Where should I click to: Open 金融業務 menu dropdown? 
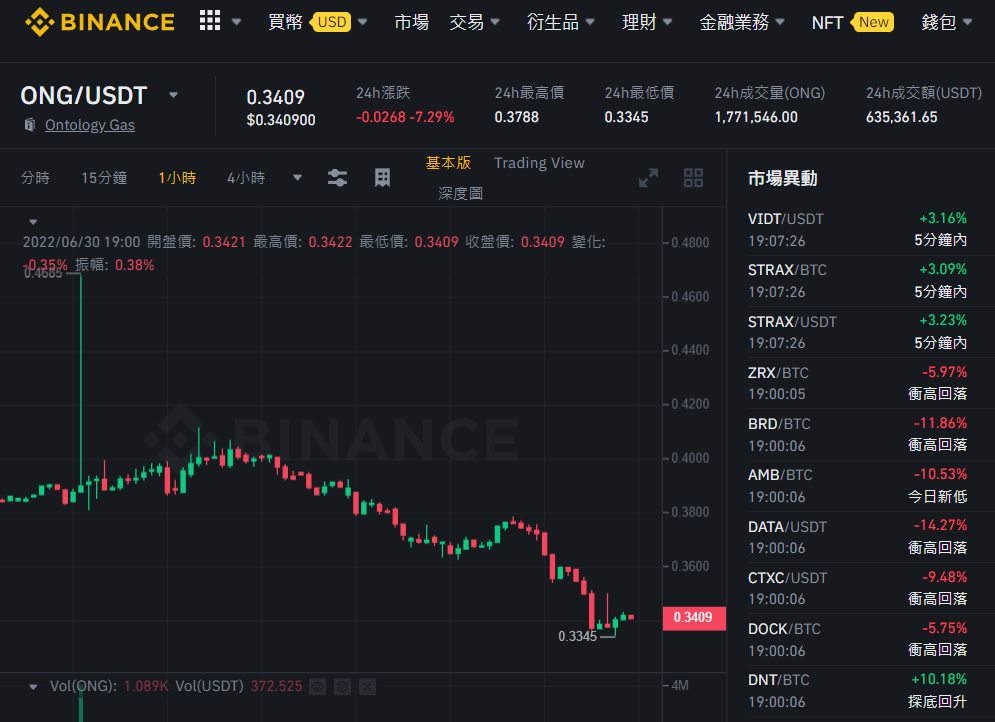742,22
